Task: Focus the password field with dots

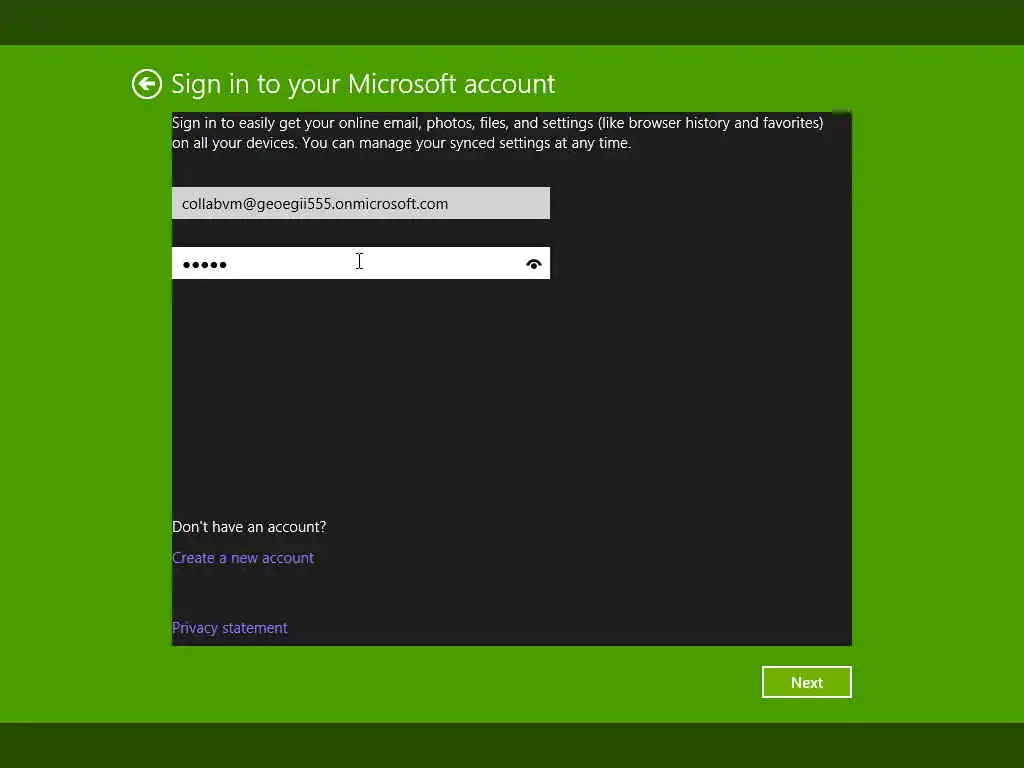Action: pos(360,263)
